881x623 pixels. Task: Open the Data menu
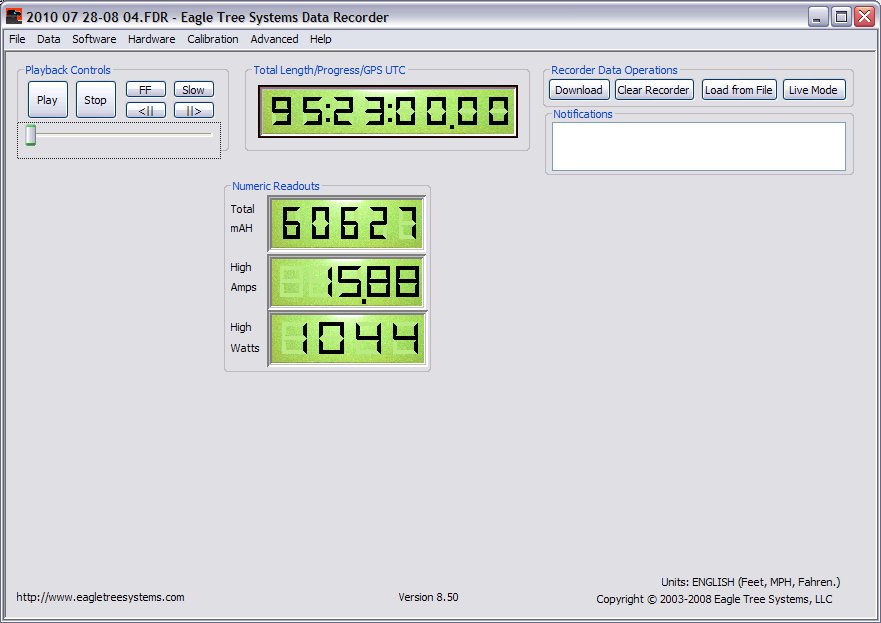click(49, 39)
